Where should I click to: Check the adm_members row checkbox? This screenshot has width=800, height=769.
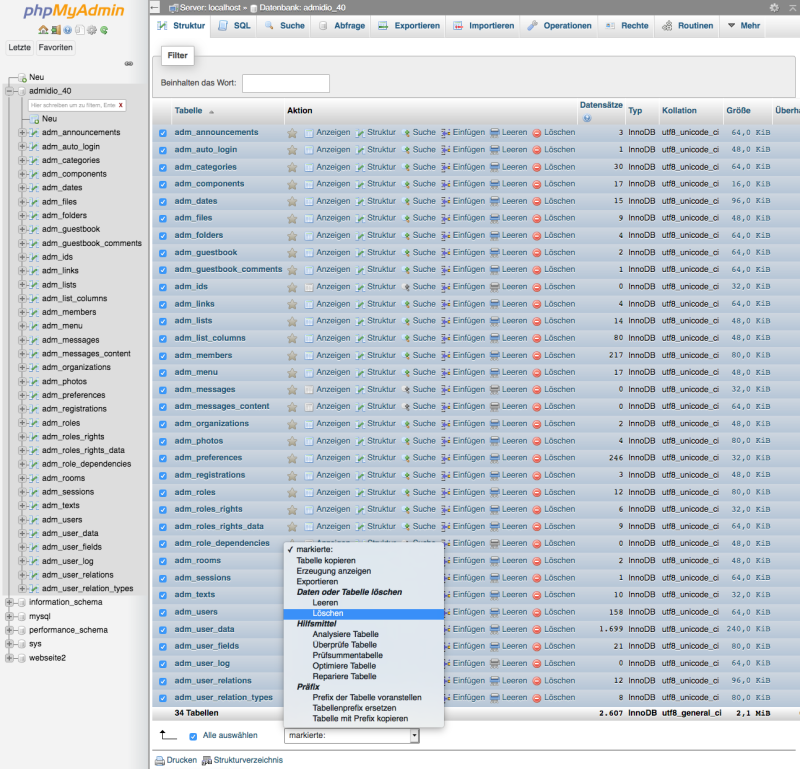pos(162,355)
